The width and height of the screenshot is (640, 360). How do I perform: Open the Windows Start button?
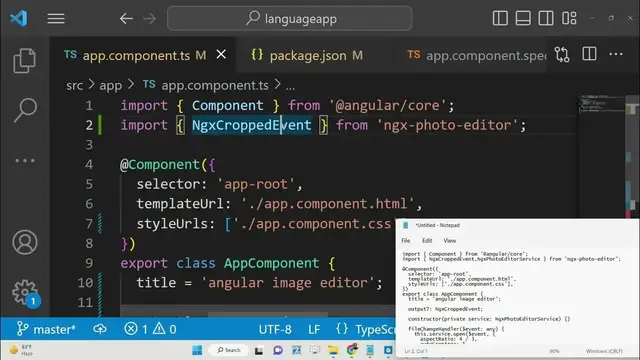[x=197, y=350]
